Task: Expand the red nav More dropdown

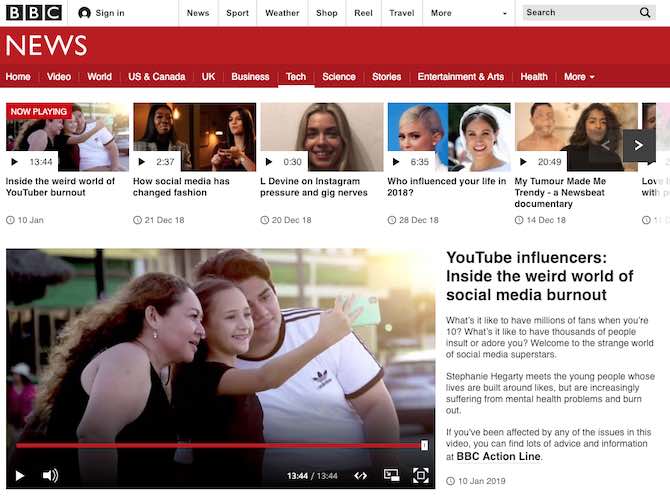Action: [x=579, y=77]
